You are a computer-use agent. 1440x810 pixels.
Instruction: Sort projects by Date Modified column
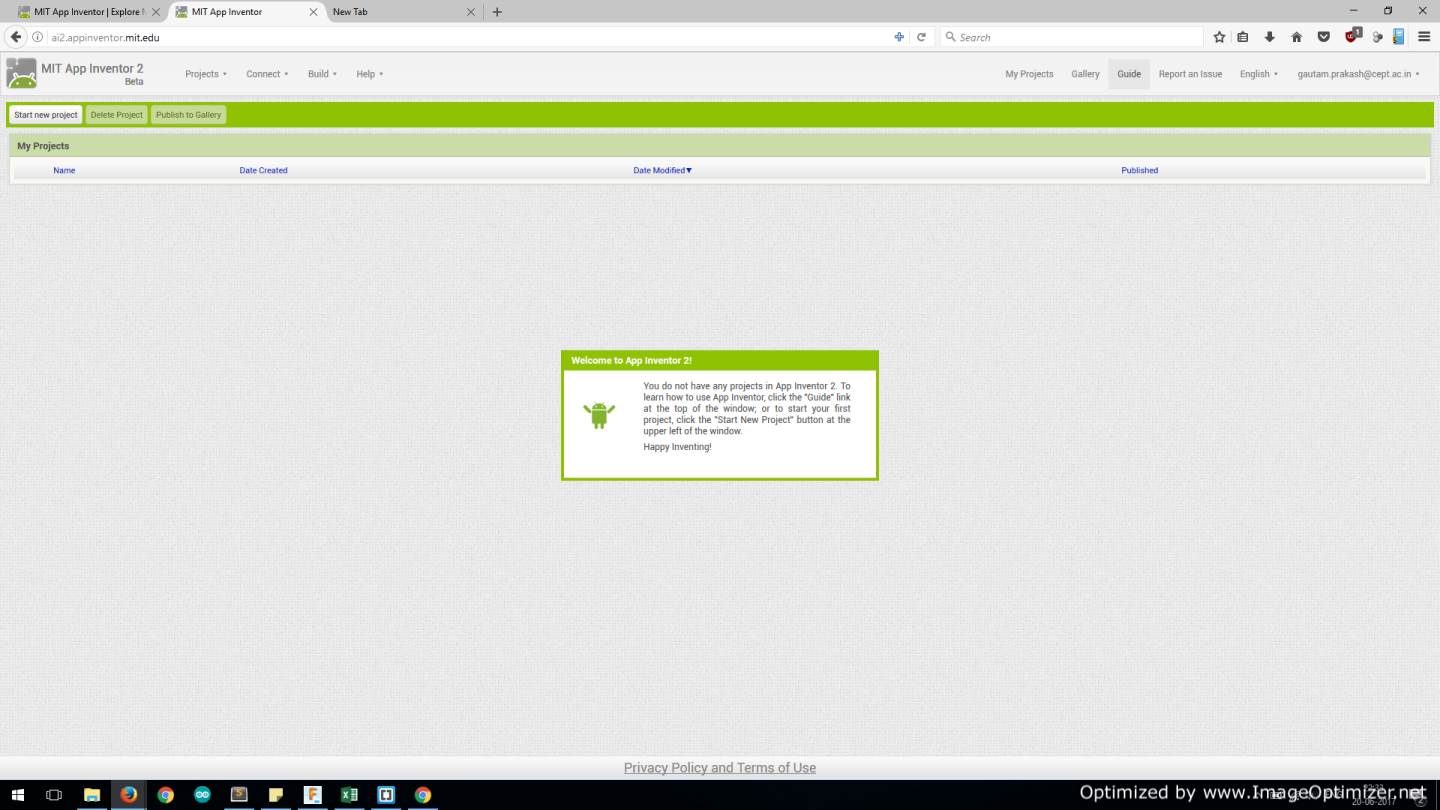(662, 170)
